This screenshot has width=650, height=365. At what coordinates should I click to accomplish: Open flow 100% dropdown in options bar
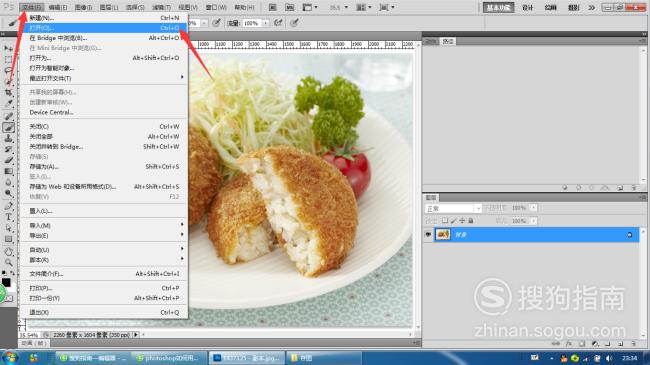point(266,23)
